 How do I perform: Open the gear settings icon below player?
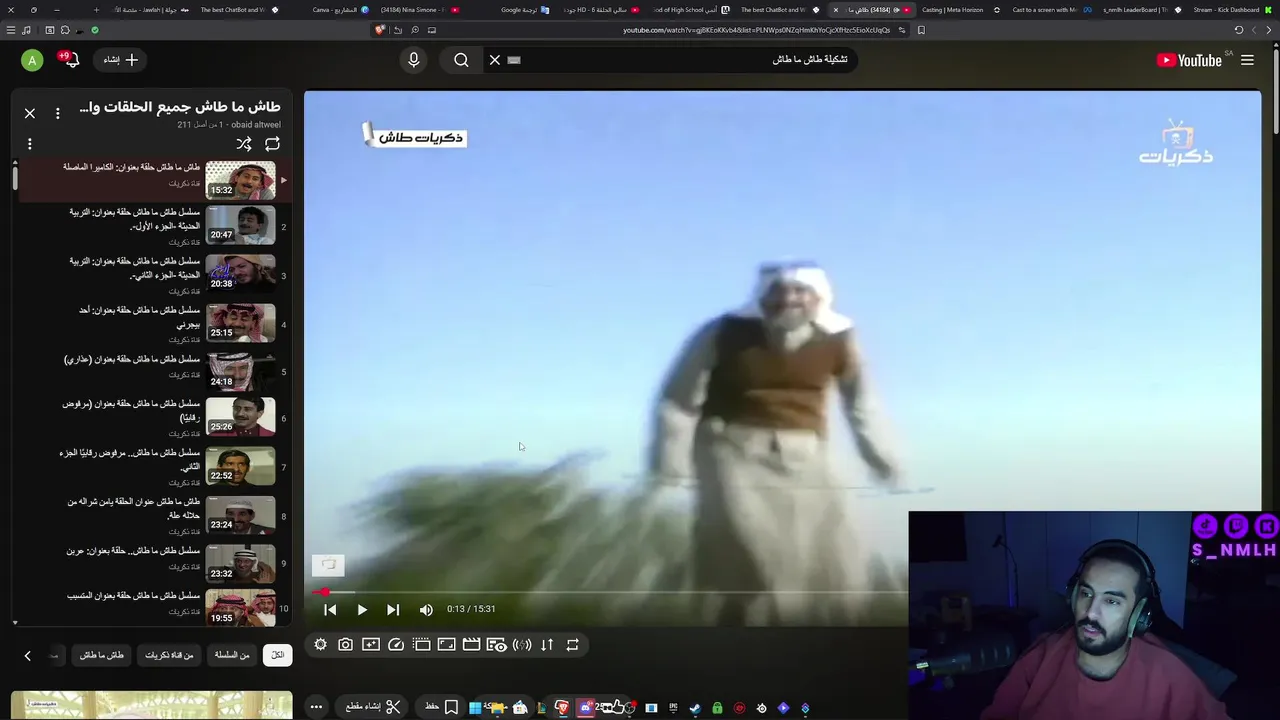320,645
